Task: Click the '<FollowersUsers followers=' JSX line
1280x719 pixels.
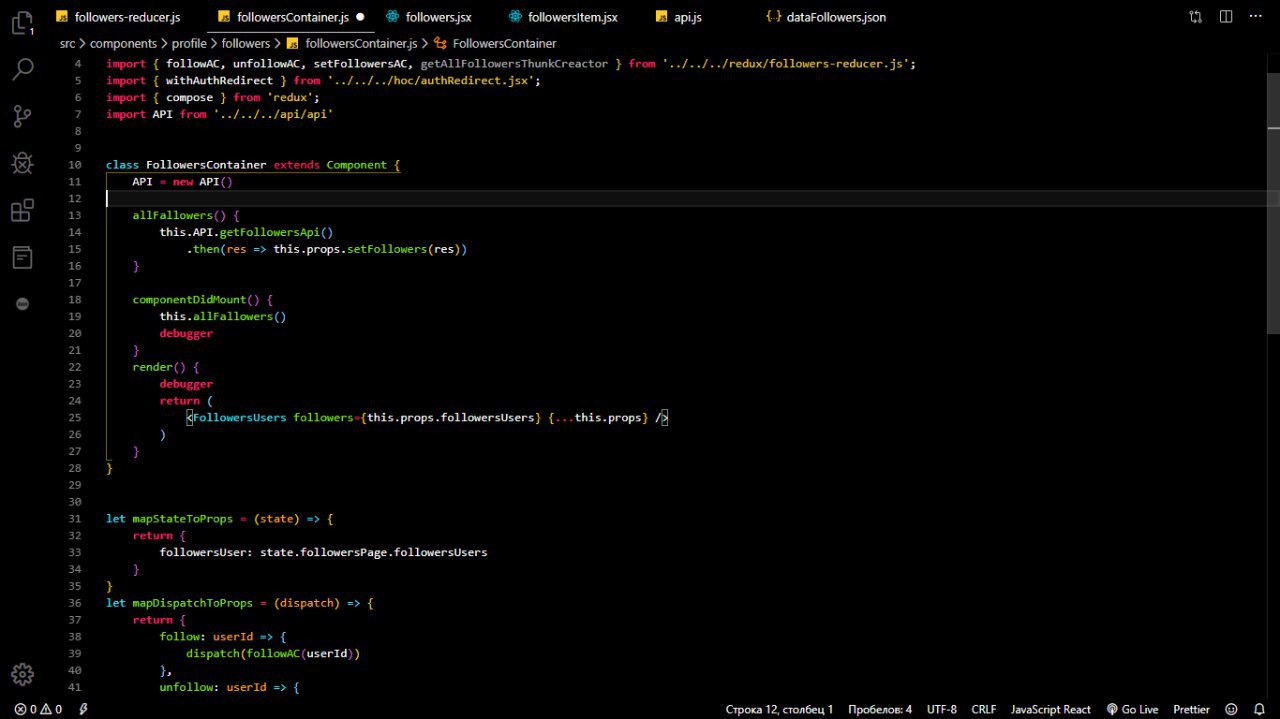Action: (x=427, y=417)
